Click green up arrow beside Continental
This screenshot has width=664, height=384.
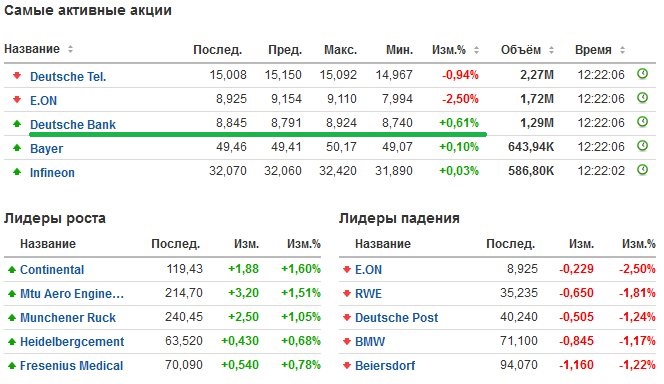[12, 269]
